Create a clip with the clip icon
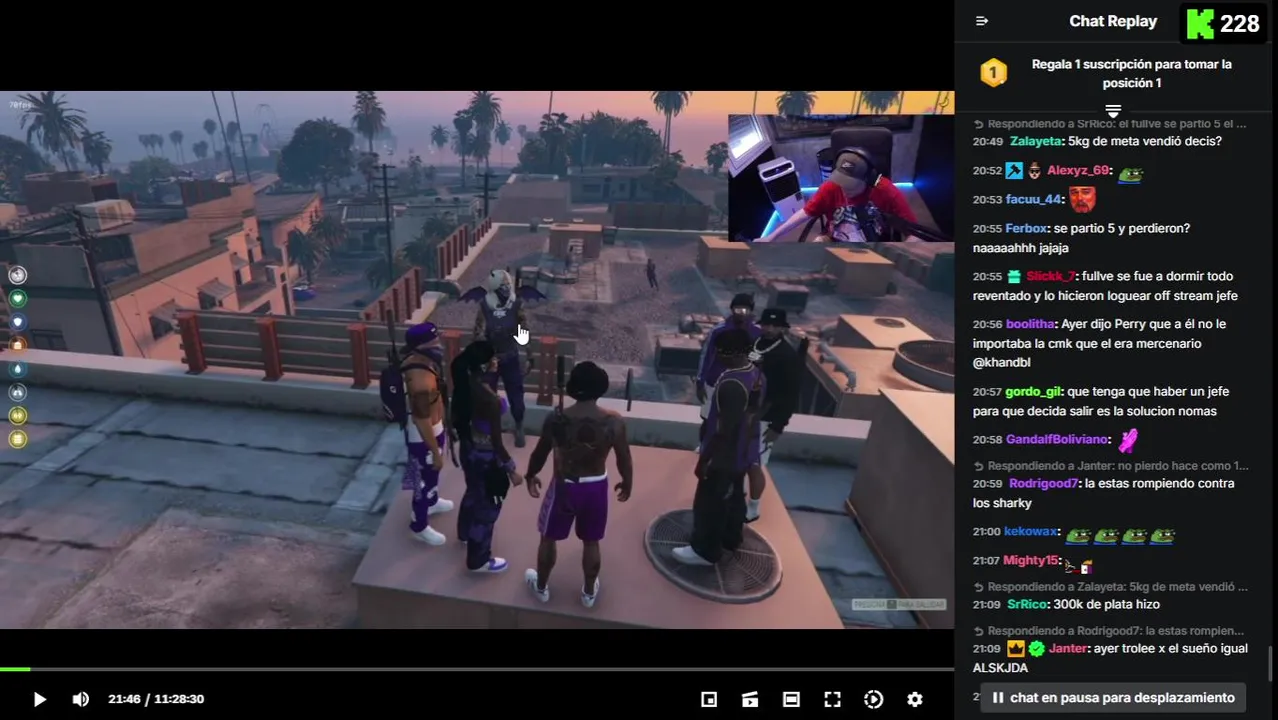1278x720 pixels. pyautogui.click(x=750, y=699)
